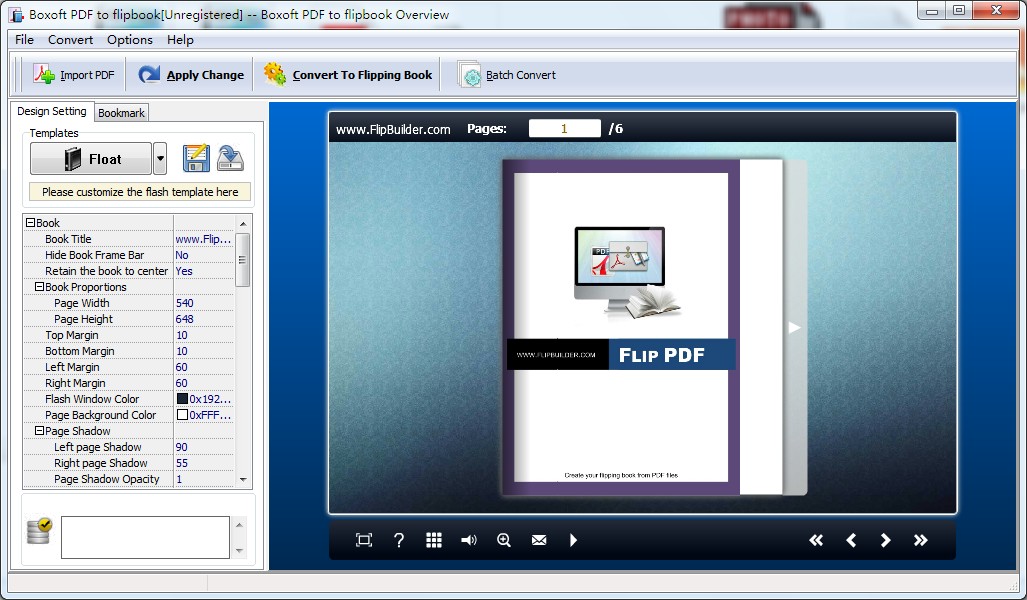Viewport: 1027px width, 600px height.
Task: Click description box scroll down arrow
Action: [239, 550]
